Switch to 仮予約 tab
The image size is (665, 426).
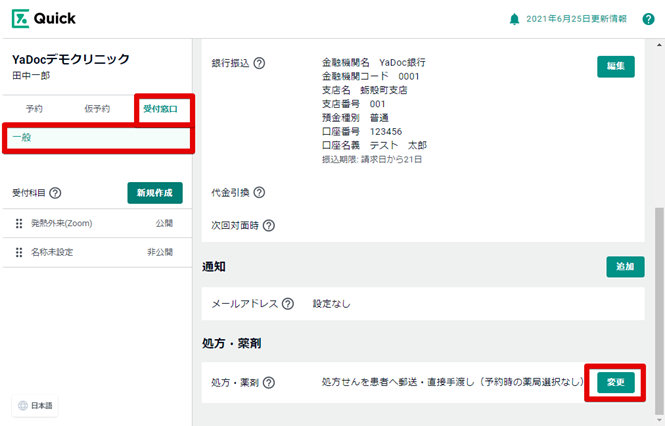click(96, 108)
